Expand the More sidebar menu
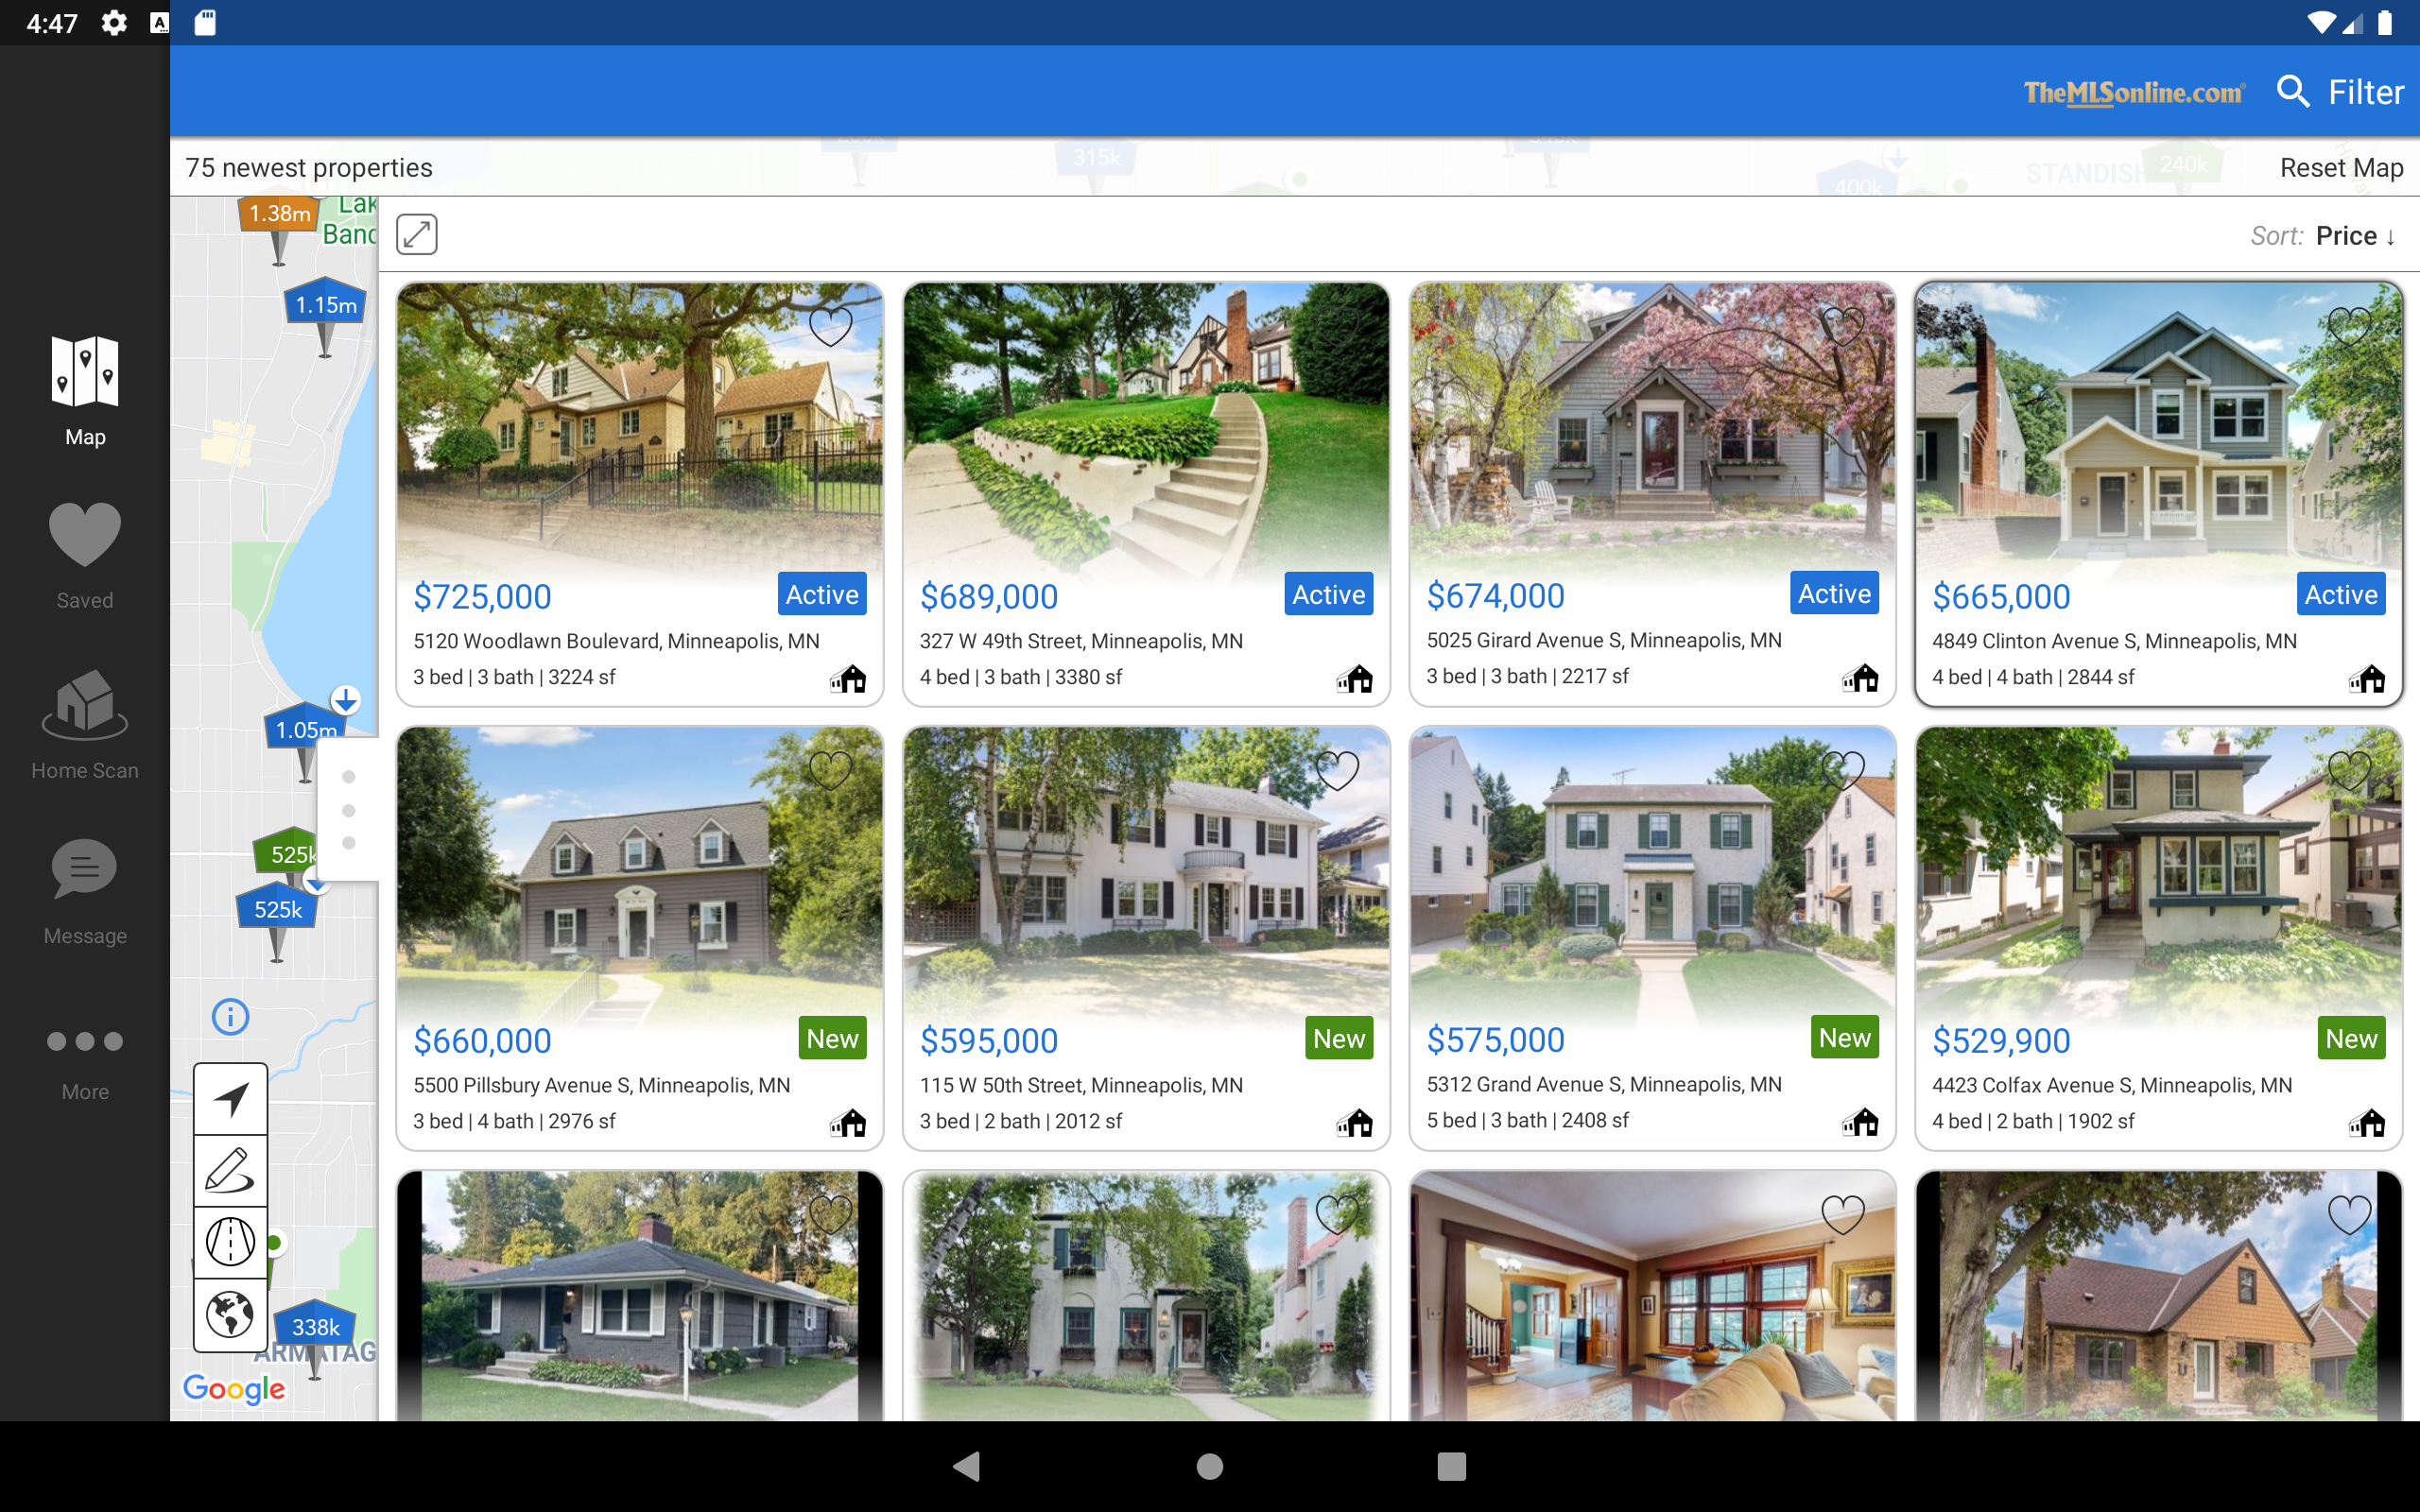The image size is (2420, 1512). [x=85, y=1064]
